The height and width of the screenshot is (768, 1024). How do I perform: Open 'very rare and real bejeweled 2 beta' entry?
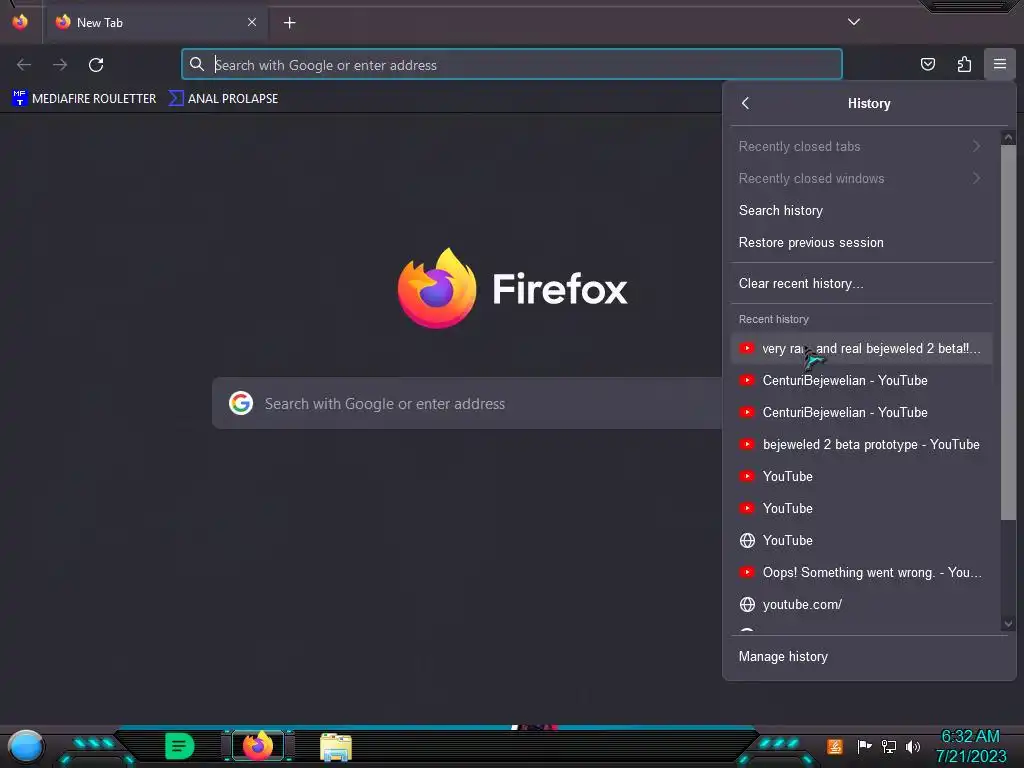click(x=861, y=348)
